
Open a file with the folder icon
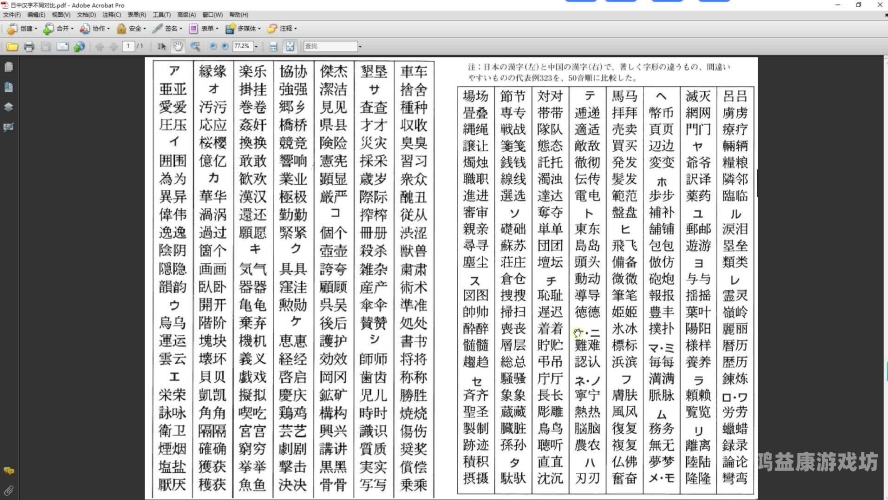point(12,46)
